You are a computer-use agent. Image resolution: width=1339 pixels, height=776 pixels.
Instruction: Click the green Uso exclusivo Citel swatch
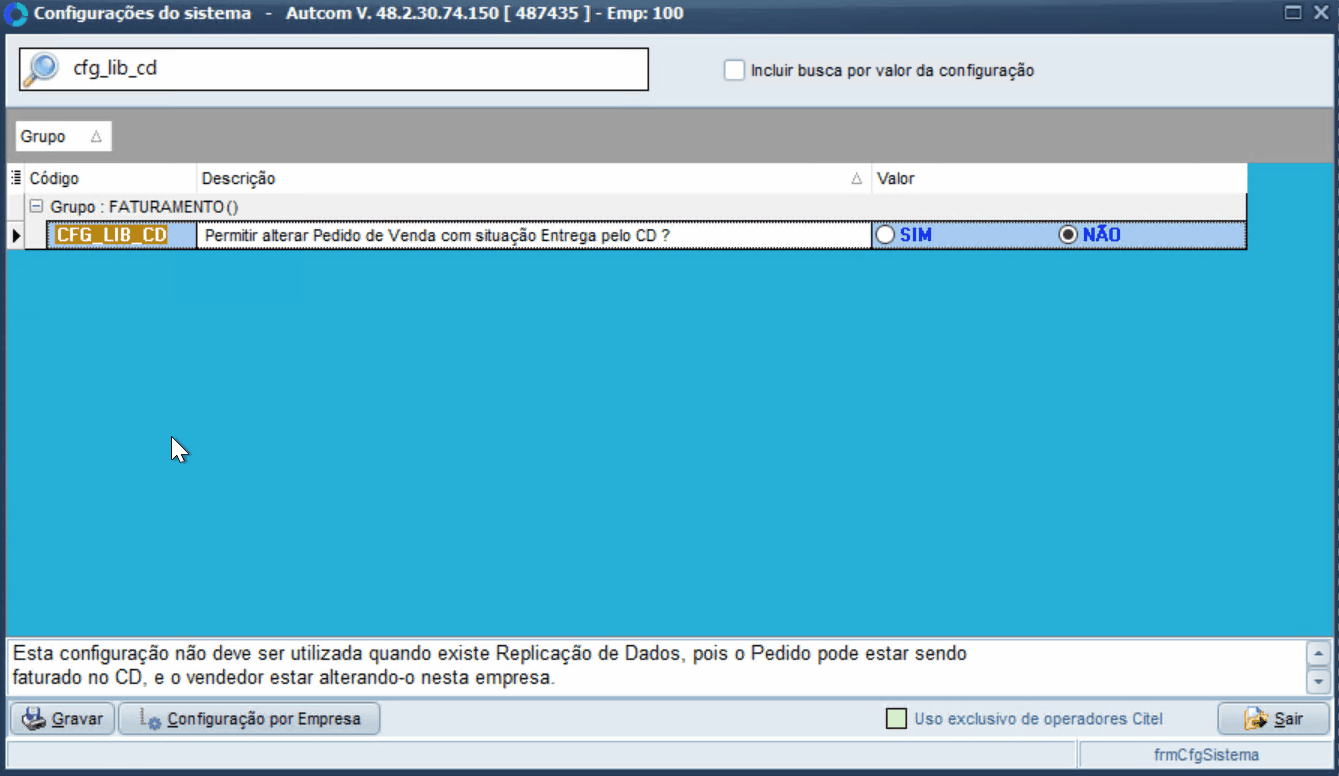(x=897, y=719)
